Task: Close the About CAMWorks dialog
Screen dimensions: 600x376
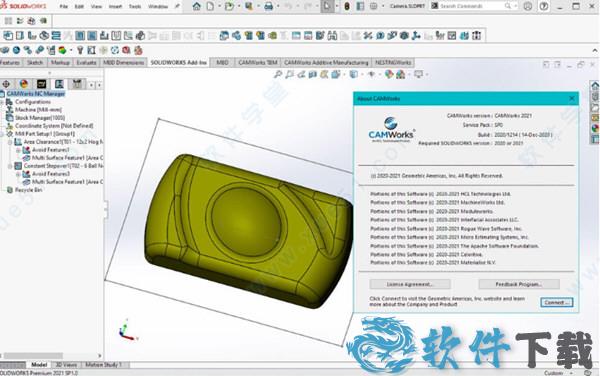Action: [572, 99]
